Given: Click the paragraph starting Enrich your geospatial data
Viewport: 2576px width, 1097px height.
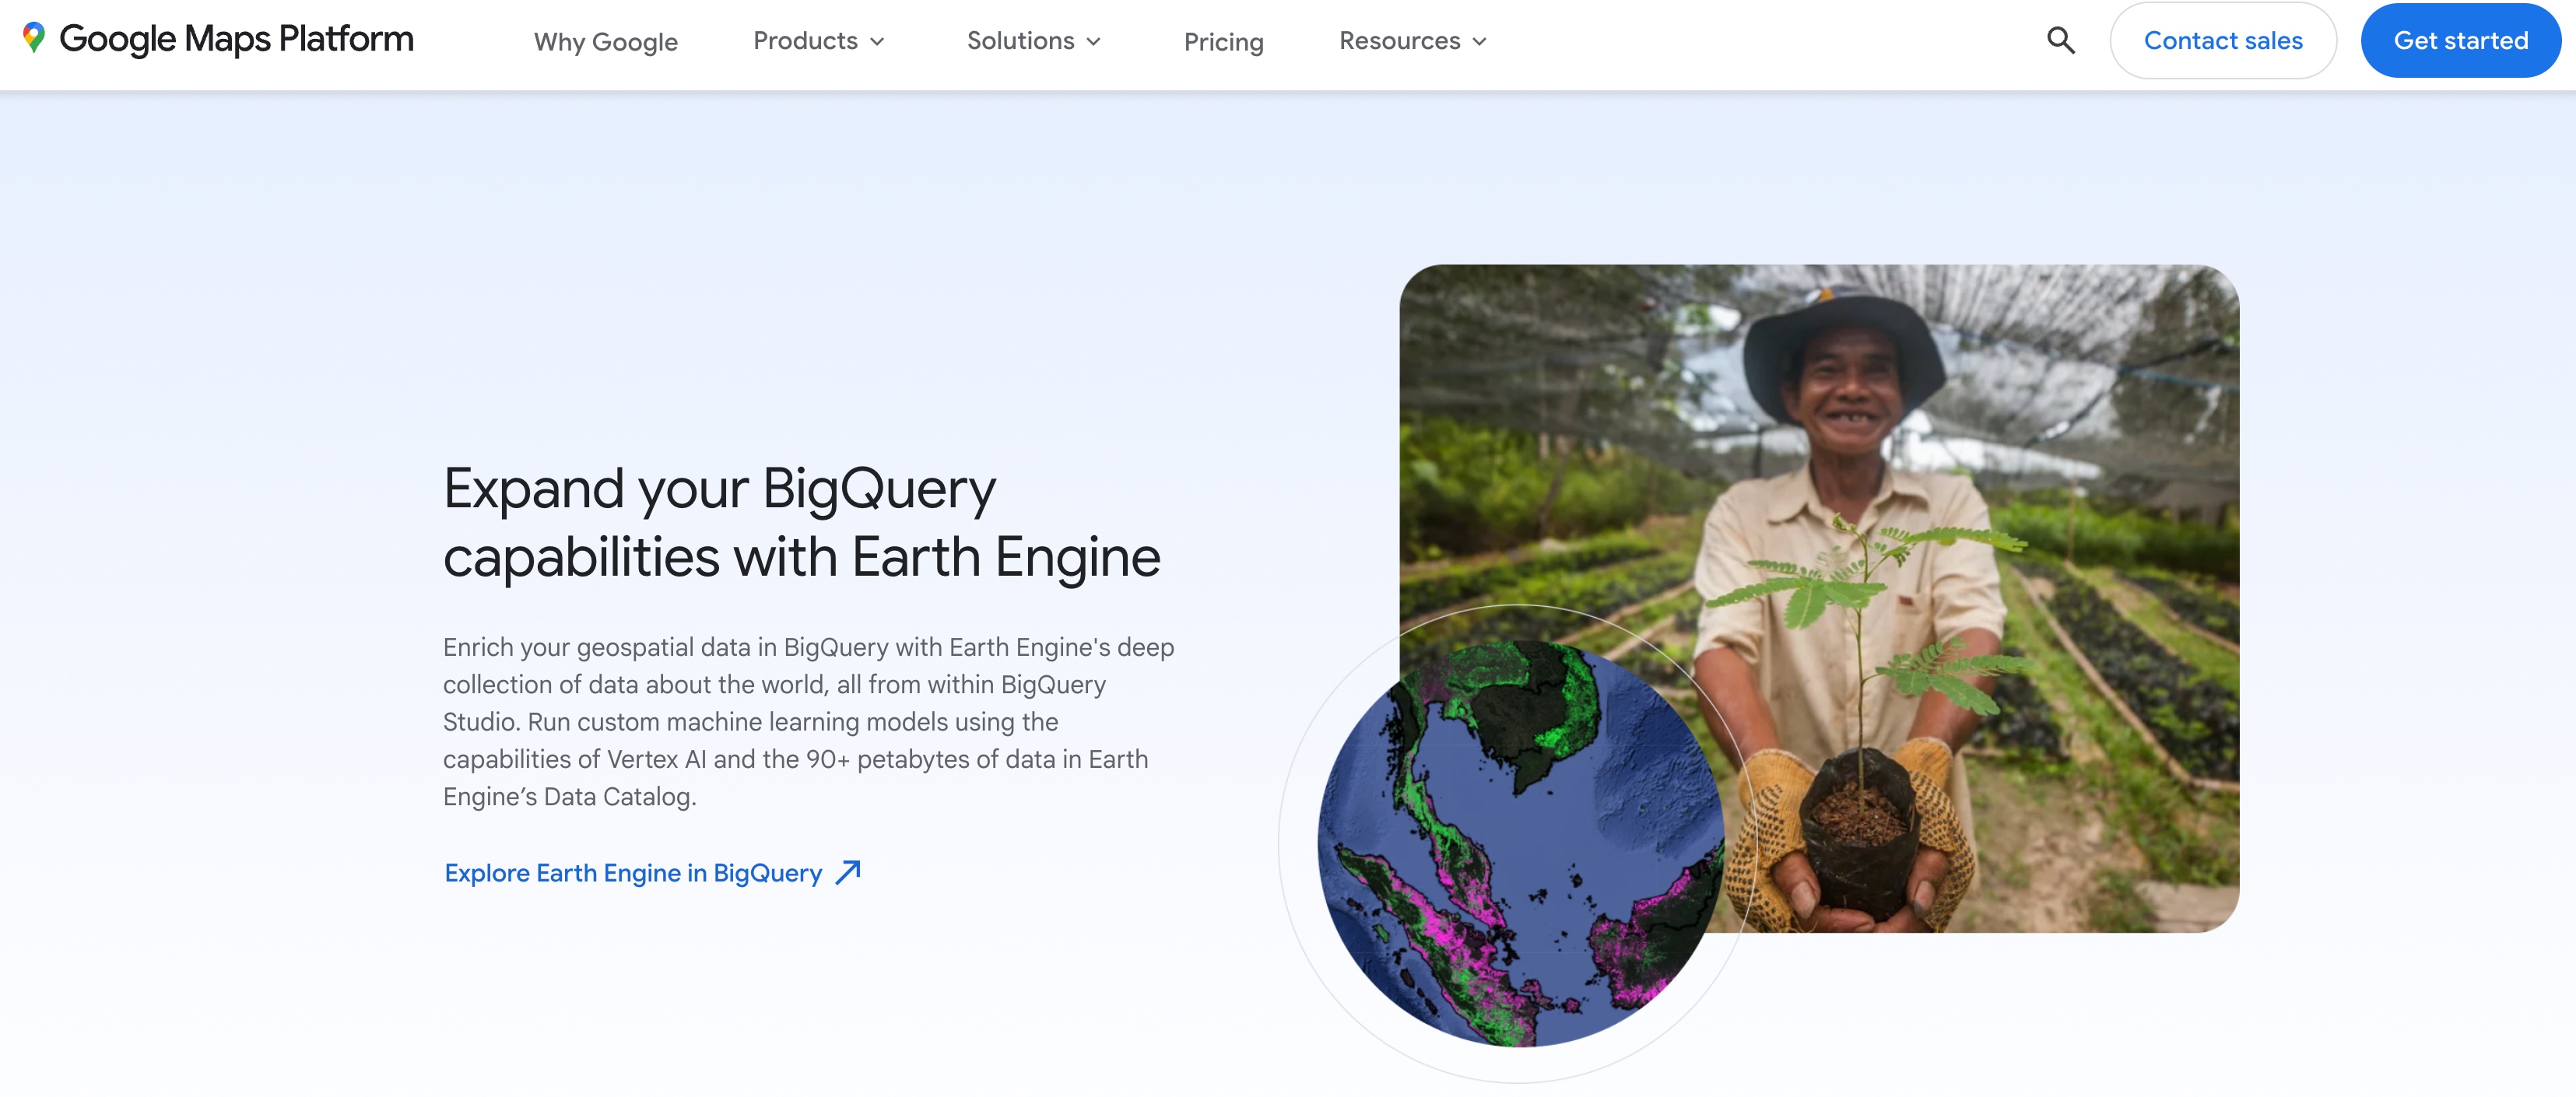Looking at the screenshot, I should pyautogui.click(x=808, y=722).
